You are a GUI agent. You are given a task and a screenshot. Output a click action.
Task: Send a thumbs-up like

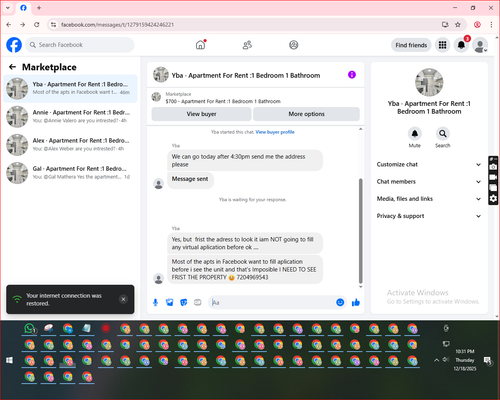[356, 302]
